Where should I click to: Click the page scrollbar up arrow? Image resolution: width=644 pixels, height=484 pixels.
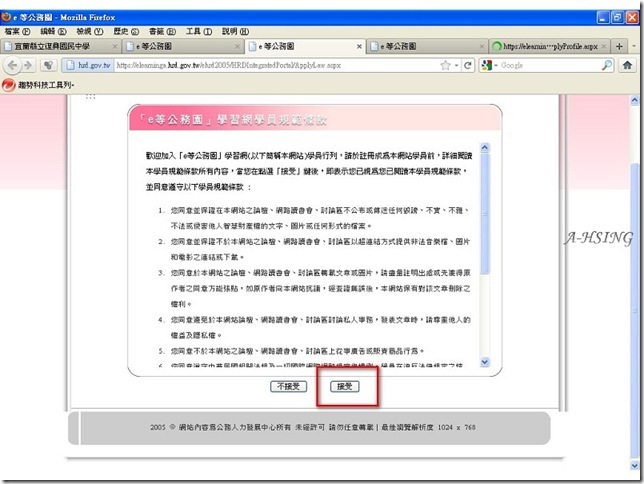[x=635, y=100]
